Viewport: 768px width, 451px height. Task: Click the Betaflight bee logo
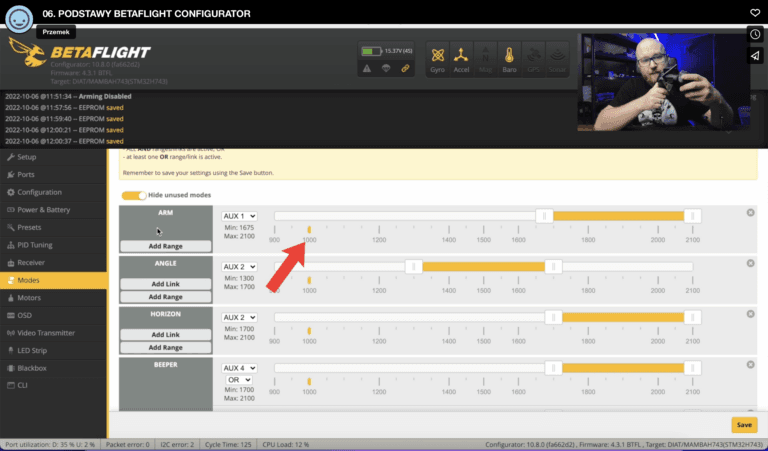tap(28, 52)
